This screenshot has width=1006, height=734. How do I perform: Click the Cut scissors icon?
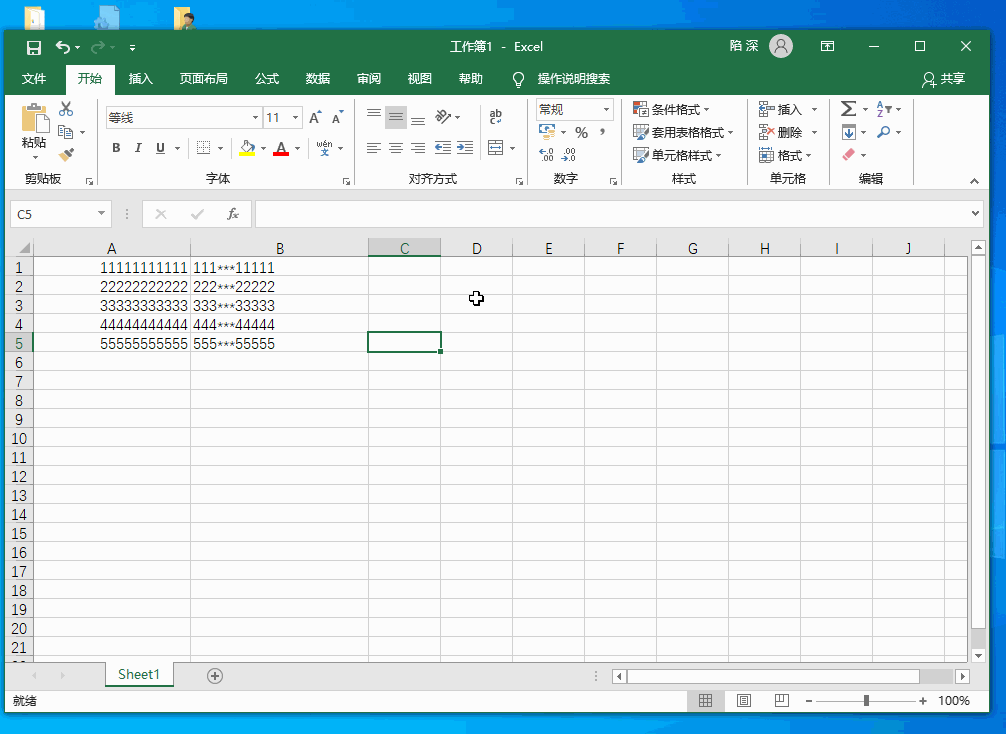pos(66,109)
